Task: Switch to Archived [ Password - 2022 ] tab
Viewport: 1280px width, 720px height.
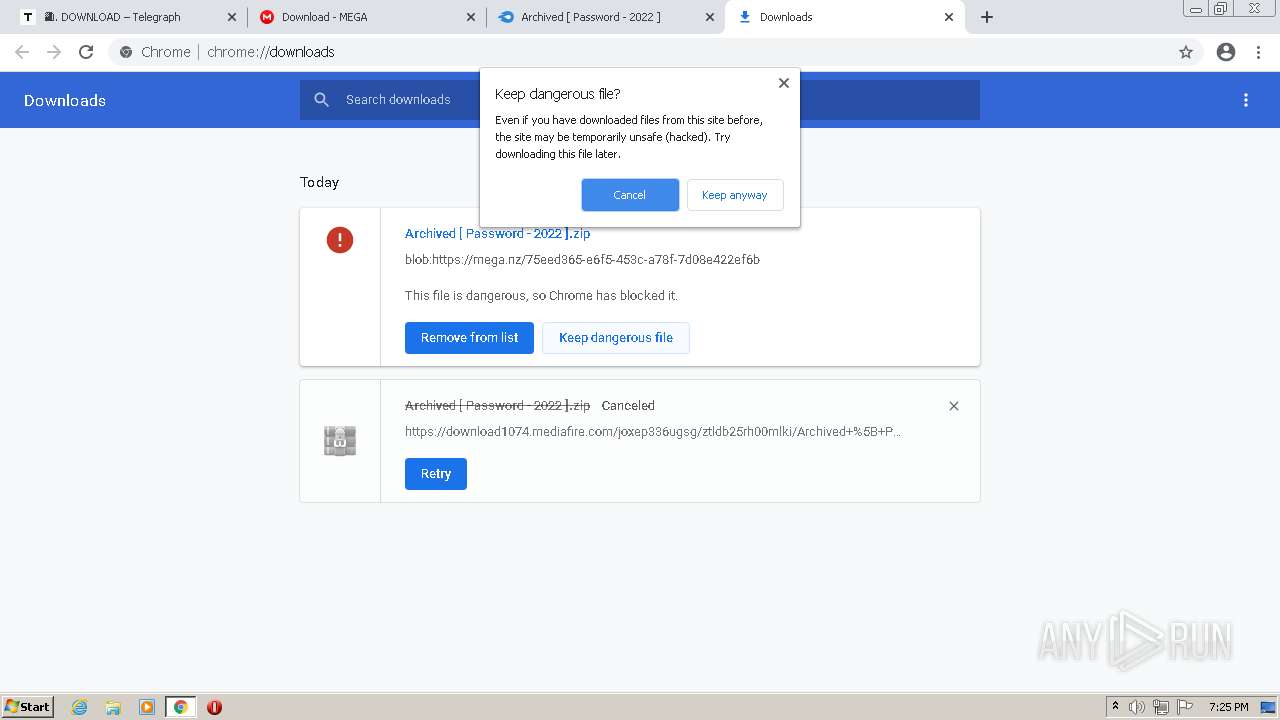Action: click(x=605, y=17)
